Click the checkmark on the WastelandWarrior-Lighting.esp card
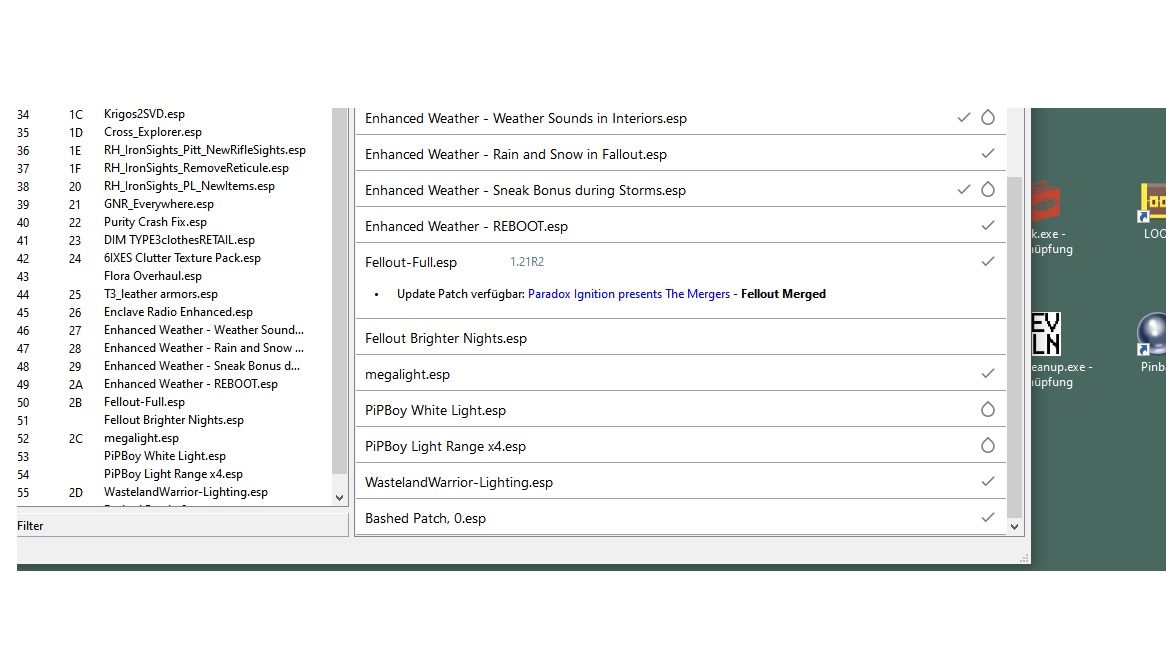 click(988, 482)
